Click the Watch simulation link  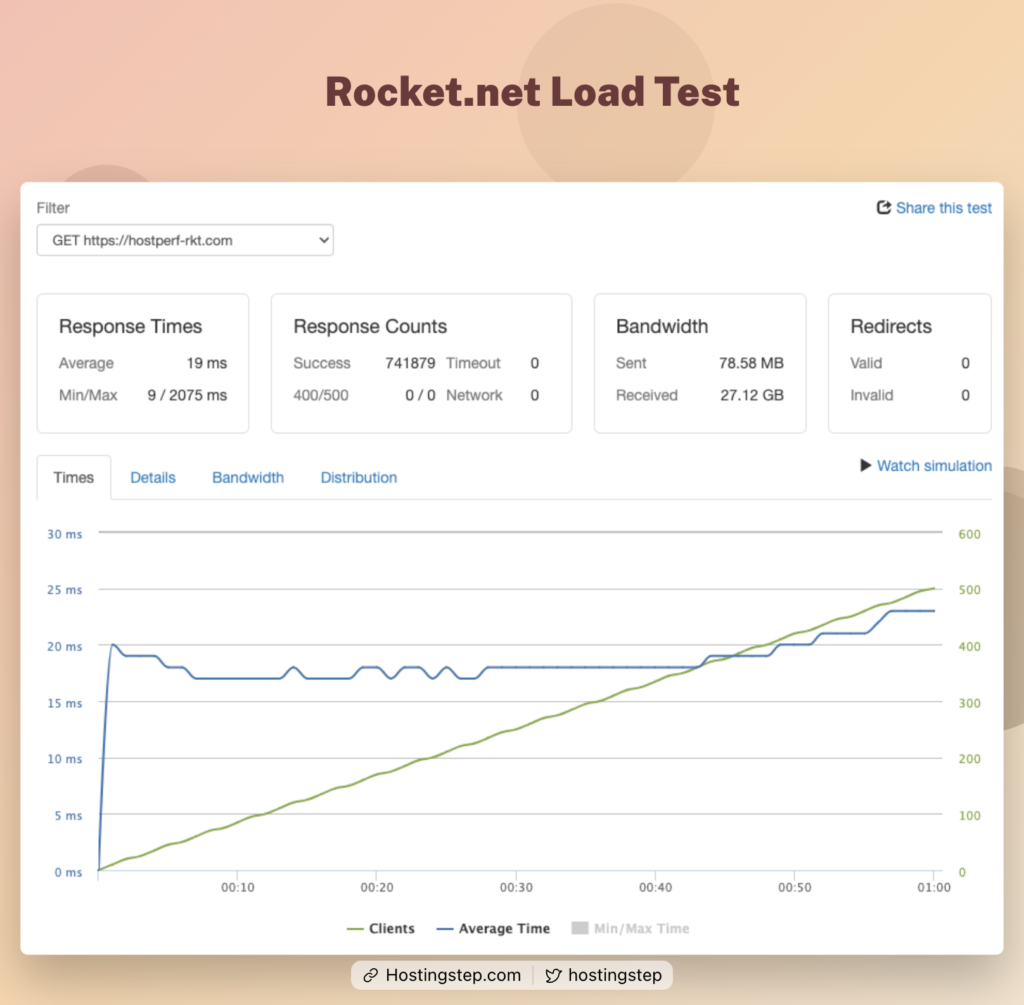click(934, 466)
